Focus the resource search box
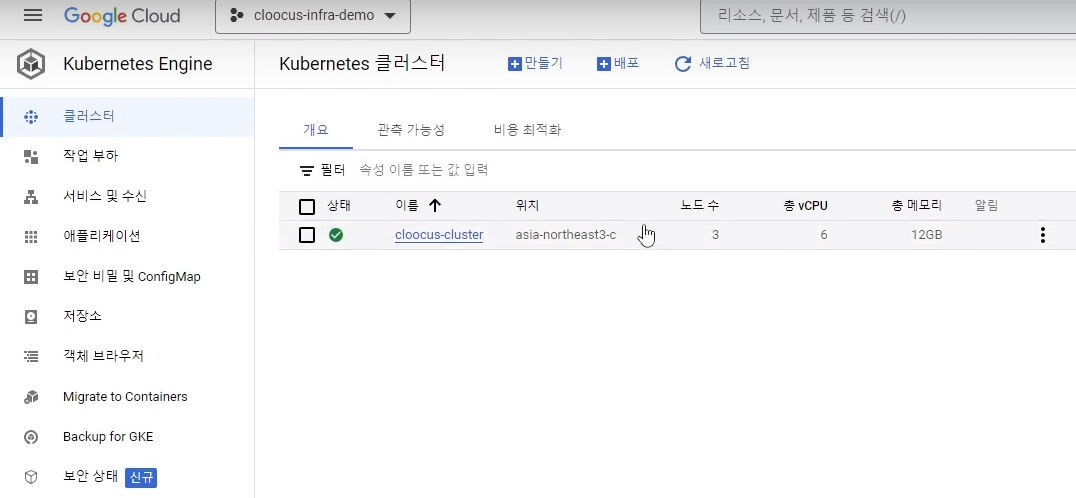This screenshot has width=1076, height=498. click(888, 16)
